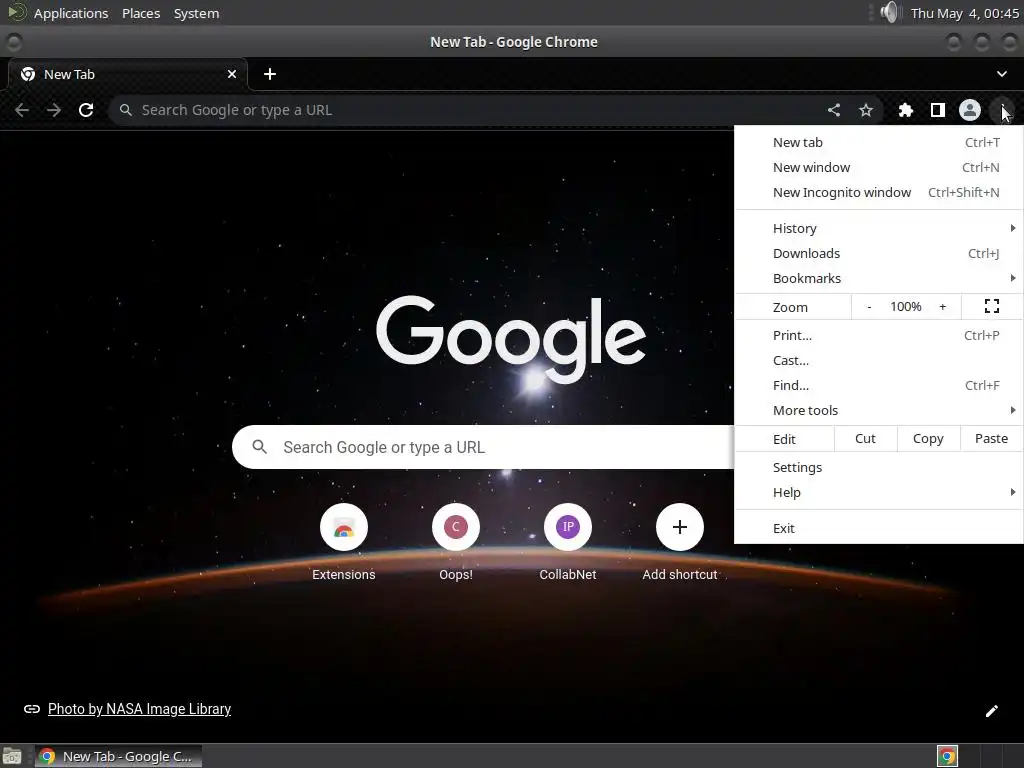The width and height of the screenshot is (1024, 768).
Task: Open the Extensions puzzle icon
Action: click(x=906, y=110)
